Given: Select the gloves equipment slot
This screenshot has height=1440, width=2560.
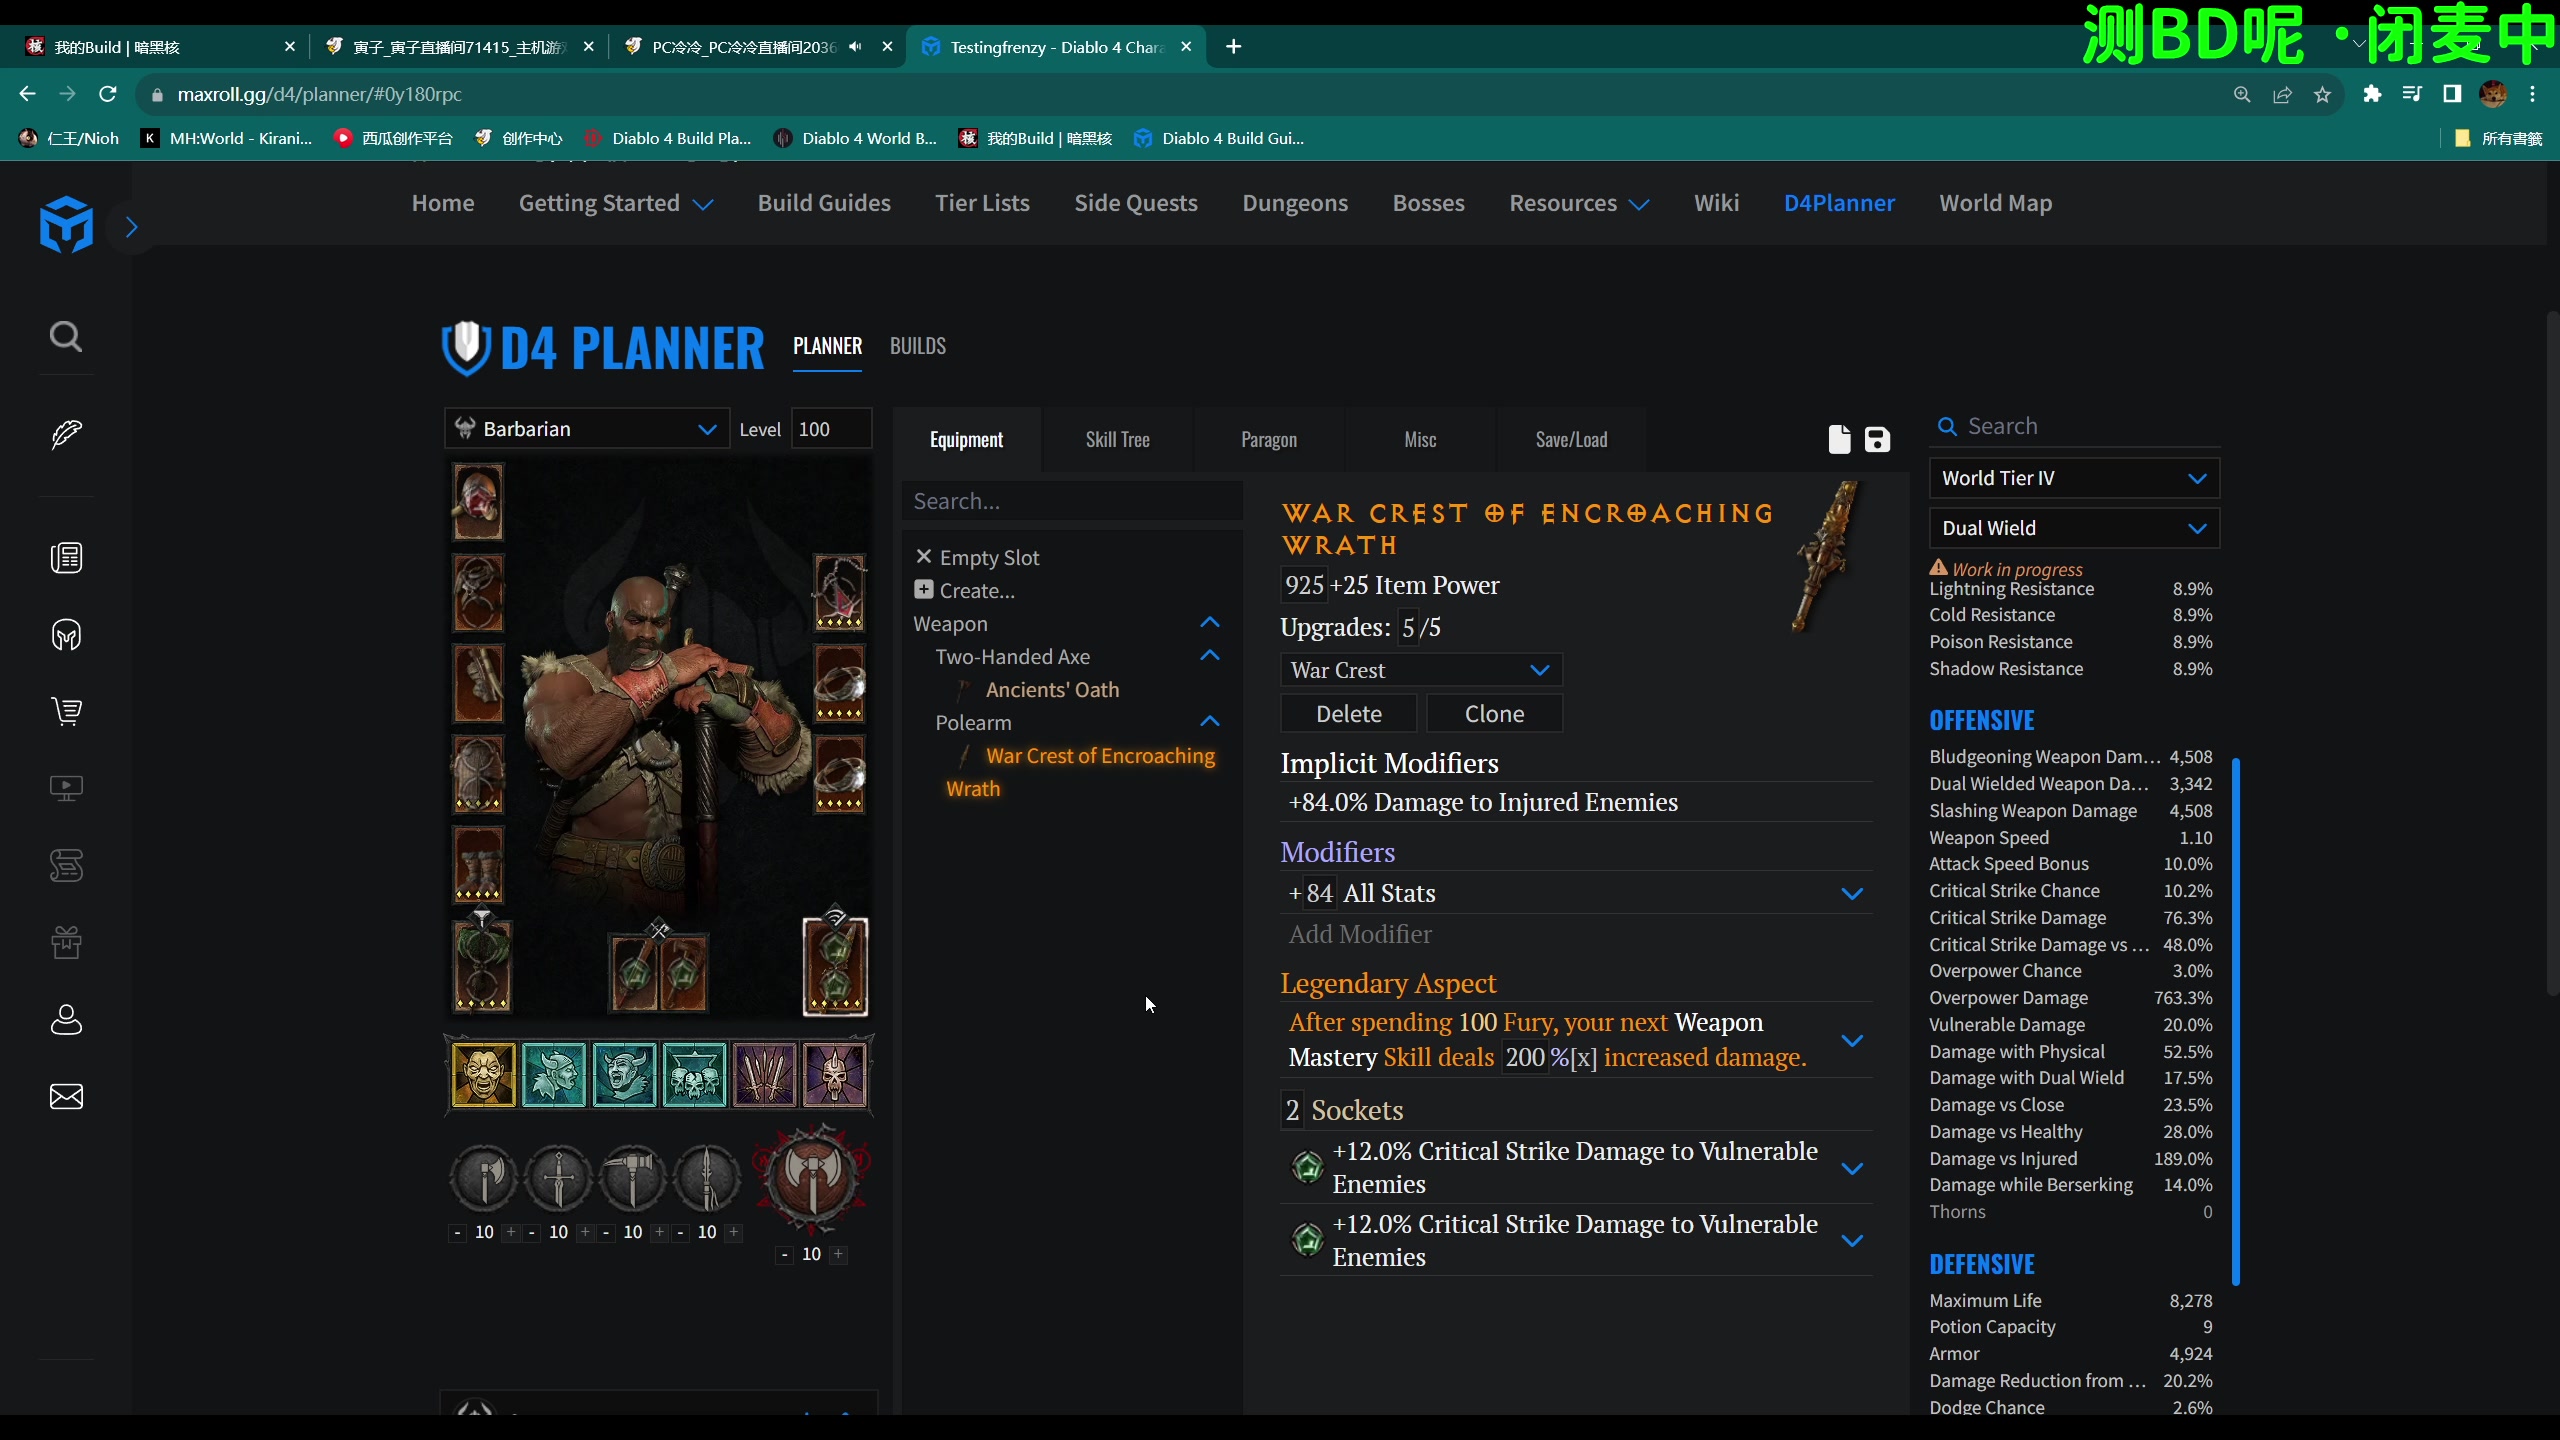Looking at the screenshot, I should (478, 684).
